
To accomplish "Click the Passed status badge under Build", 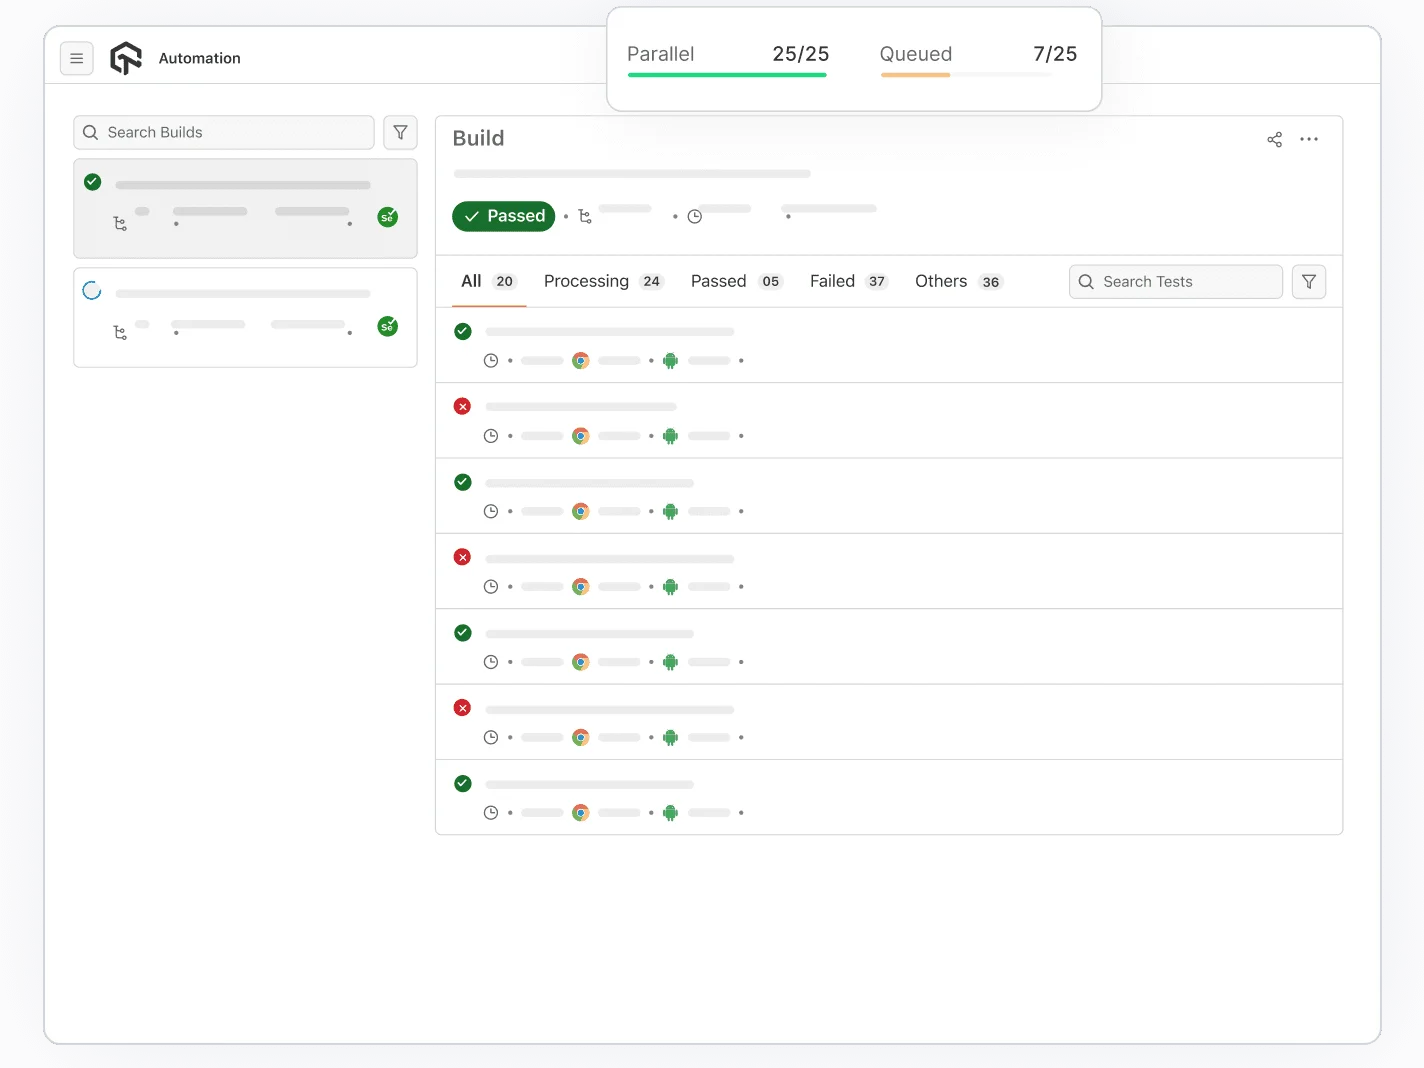I will coord(503,216).
